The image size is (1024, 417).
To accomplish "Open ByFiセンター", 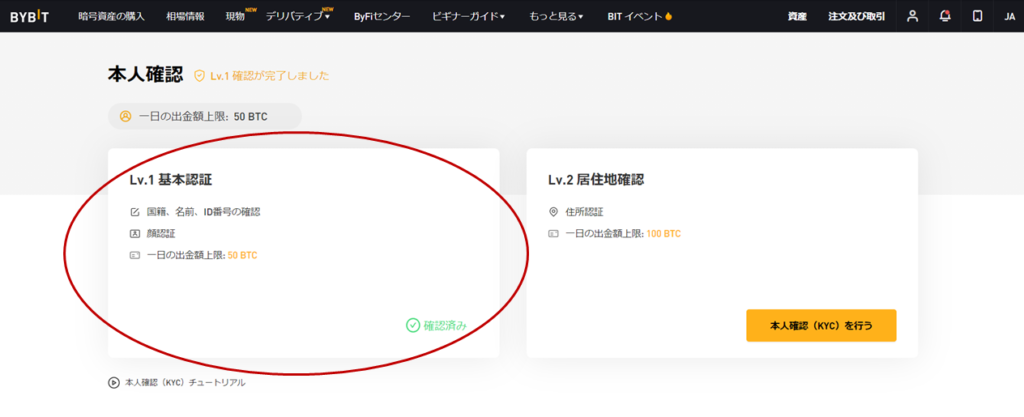I will pos(382,16).
